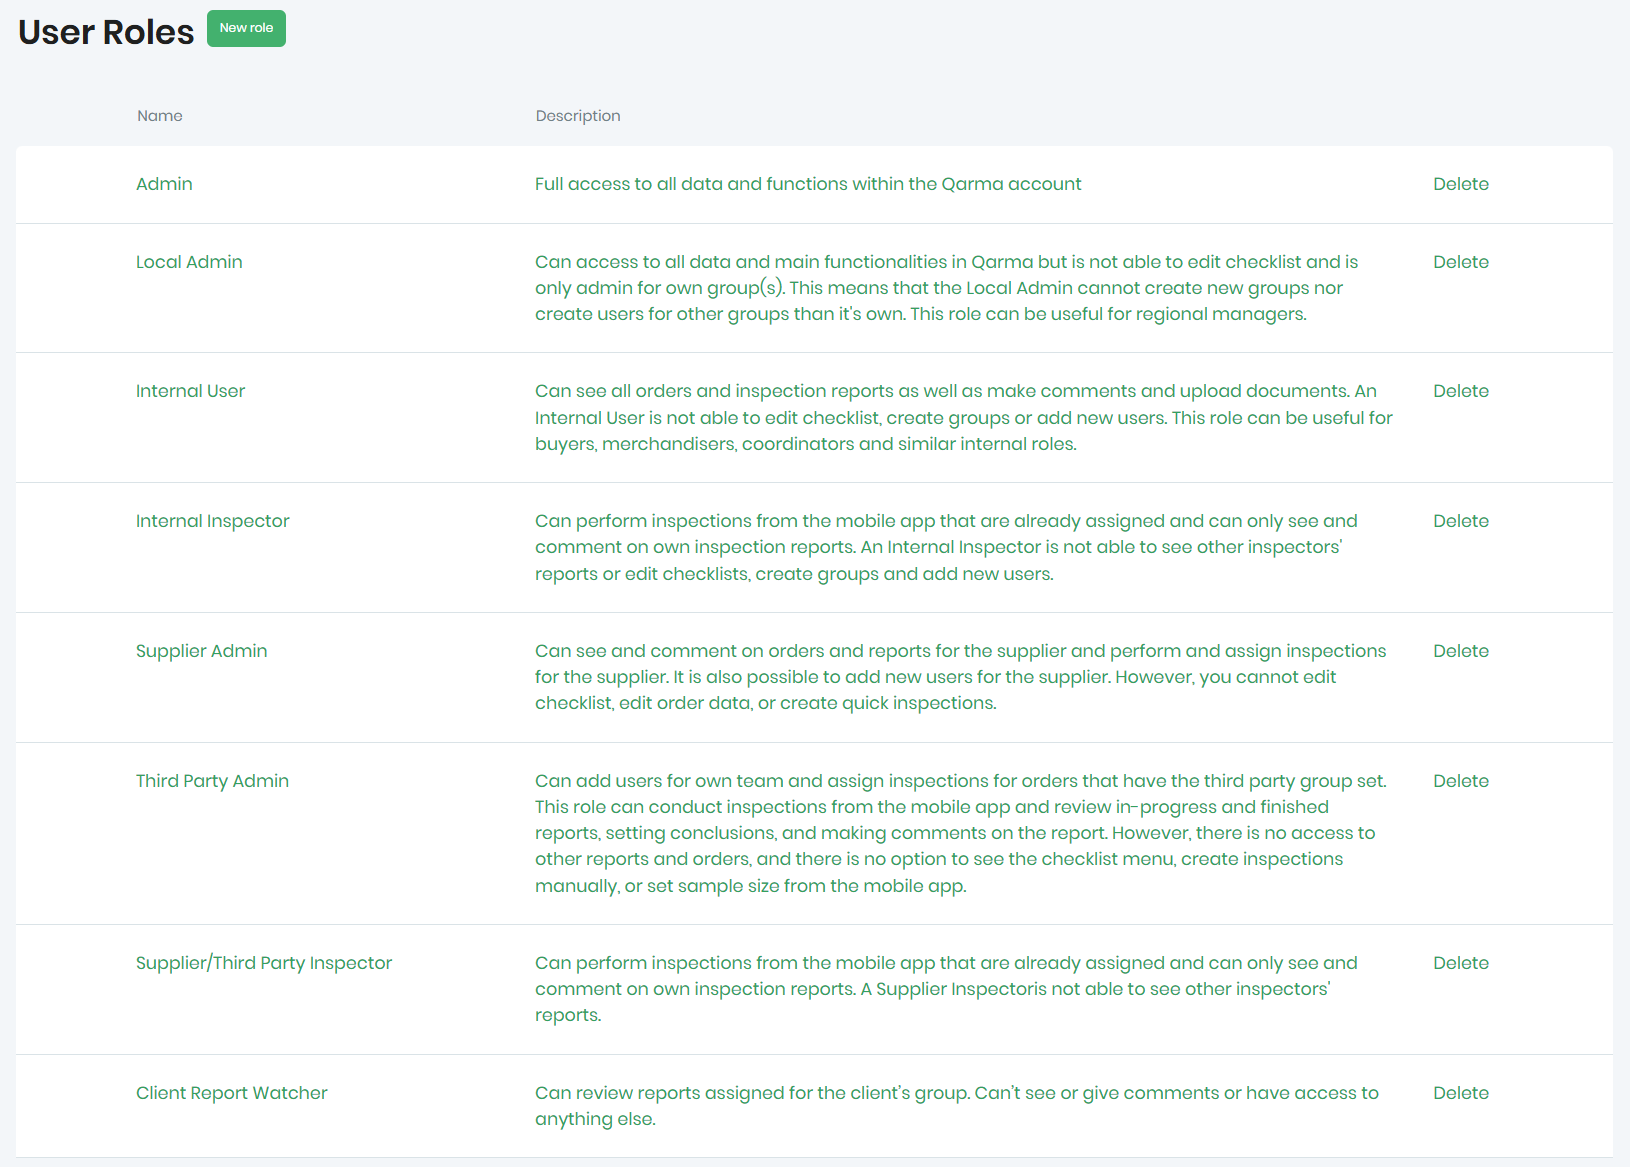Open the Supplier Admin role
Image resolution: width=1630 pixels, height=1167 pixels.
click(x=201, y=651)
